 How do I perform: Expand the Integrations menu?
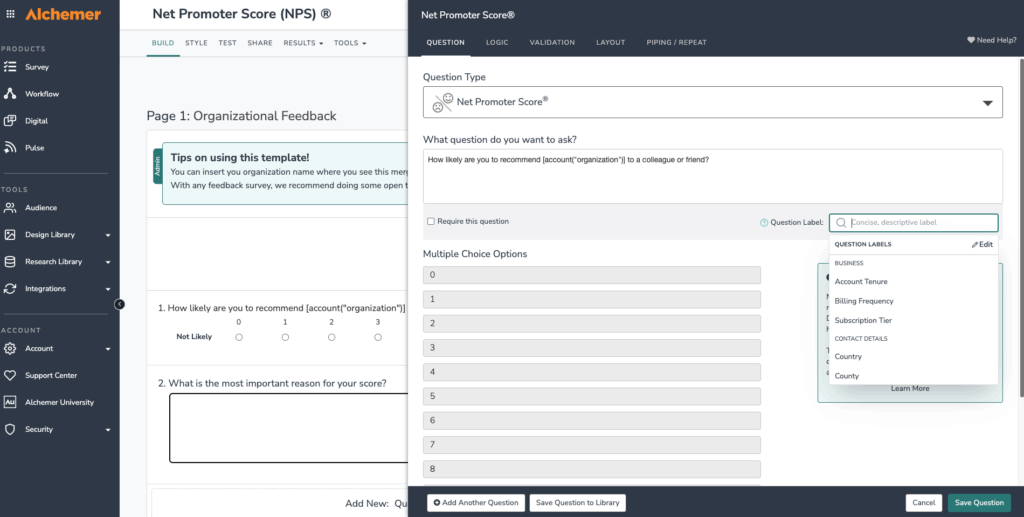point(108,289)
